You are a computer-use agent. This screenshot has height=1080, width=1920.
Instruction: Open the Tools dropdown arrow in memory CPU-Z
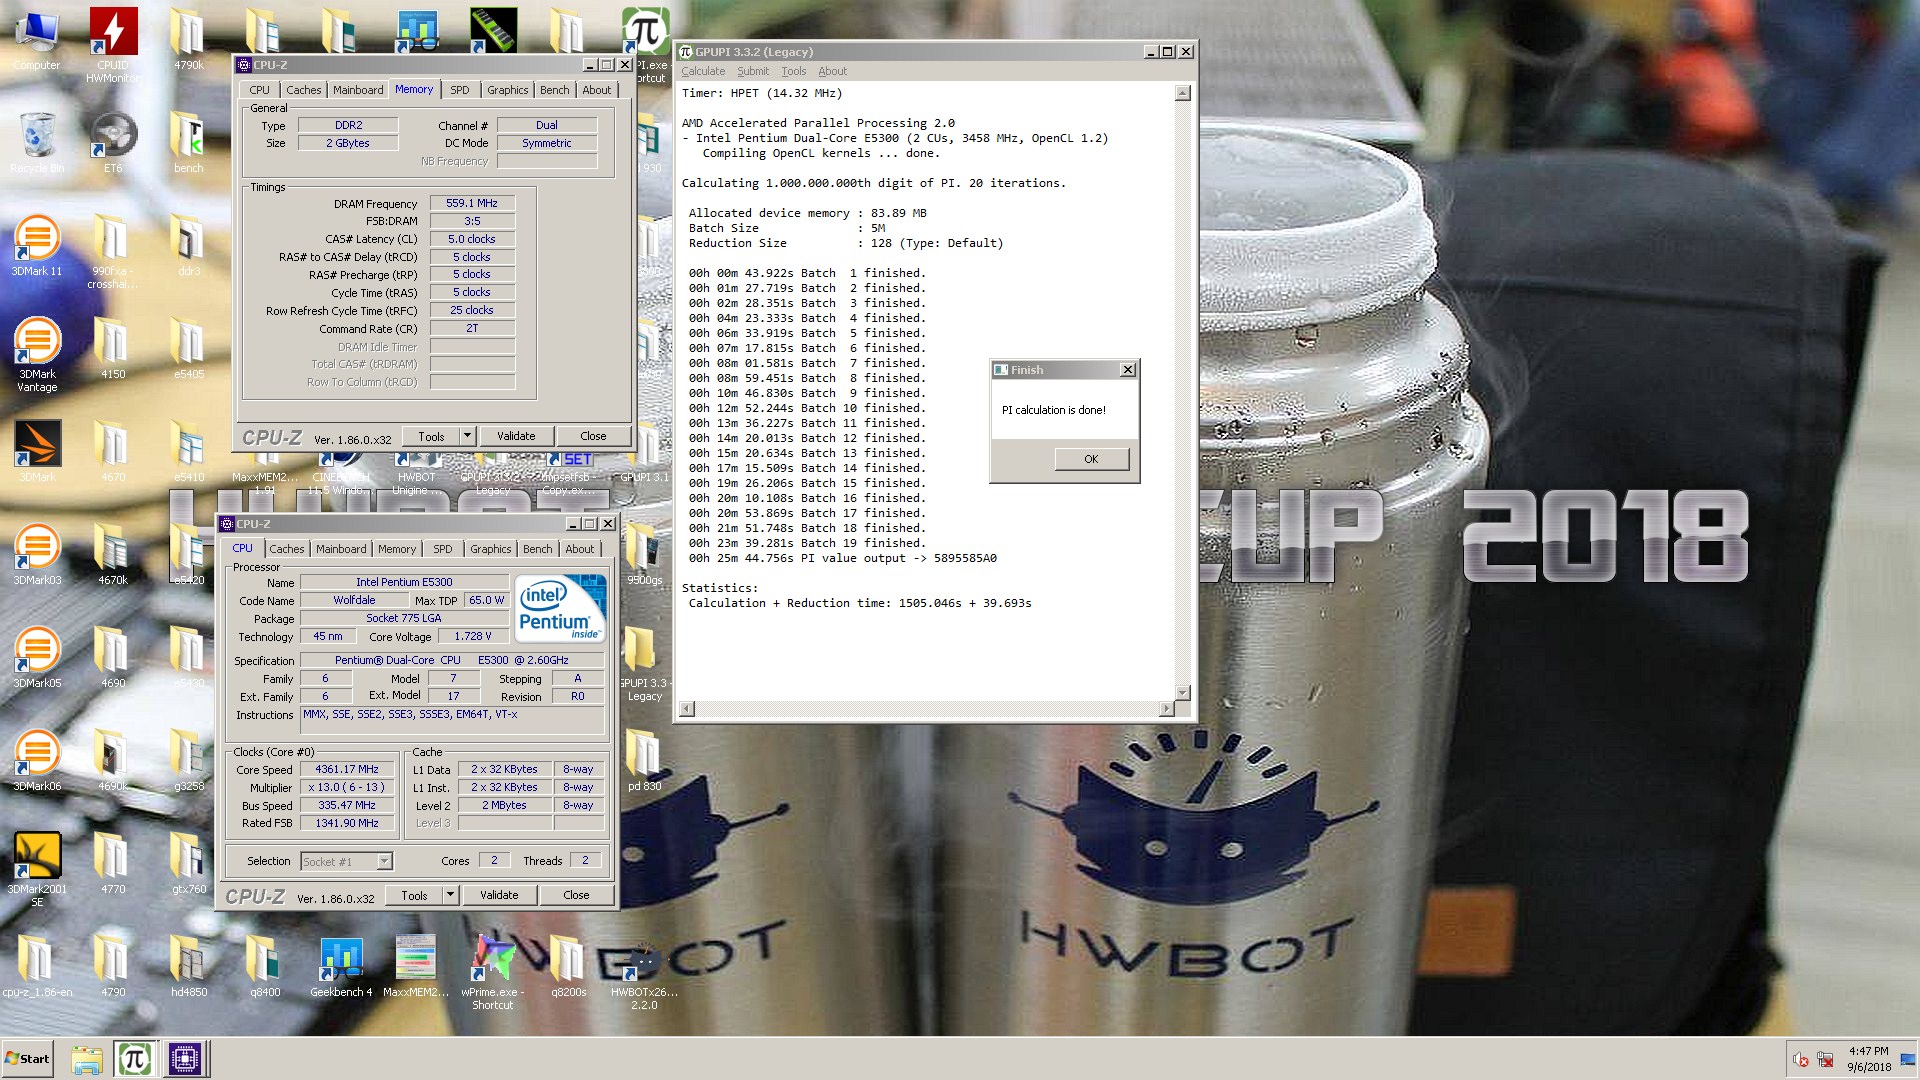click(x=467, y=436)
